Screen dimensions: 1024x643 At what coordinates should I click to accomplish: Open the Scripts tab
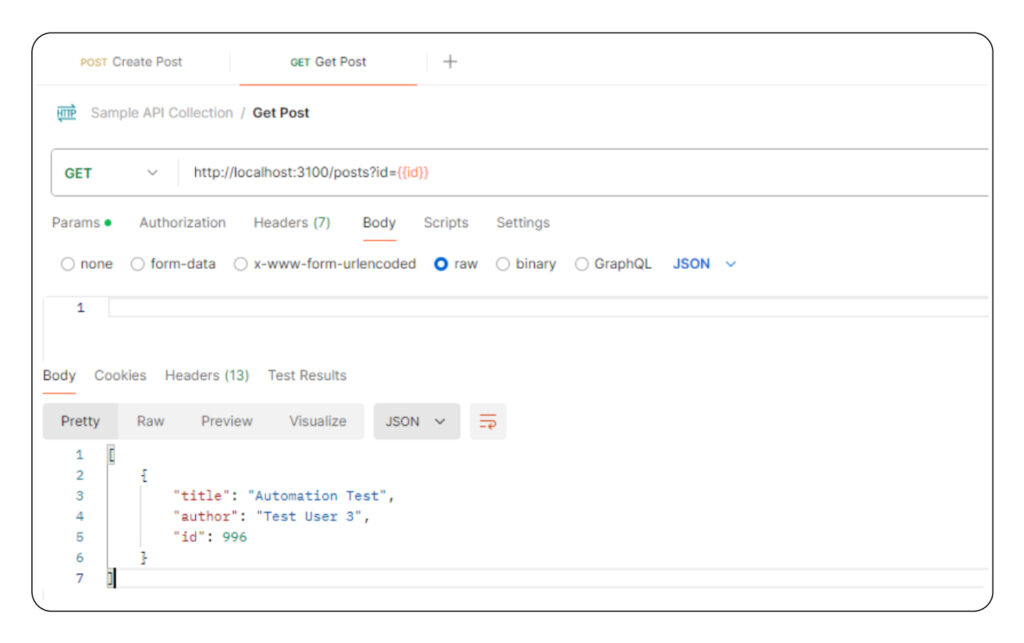446,223
